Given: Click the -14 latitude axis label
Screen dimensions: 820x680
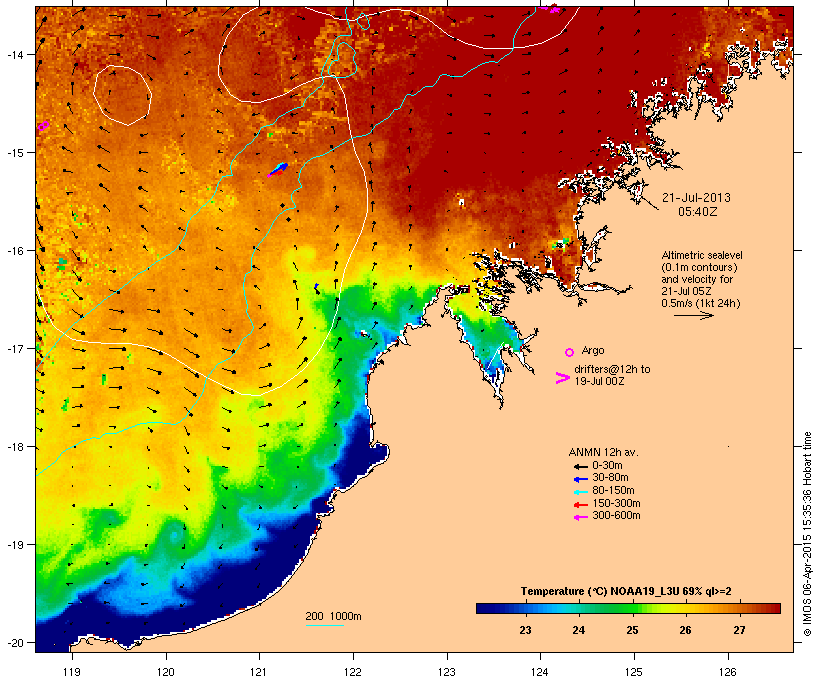Looking at the screenshot, I should click(x=14, y=54).
